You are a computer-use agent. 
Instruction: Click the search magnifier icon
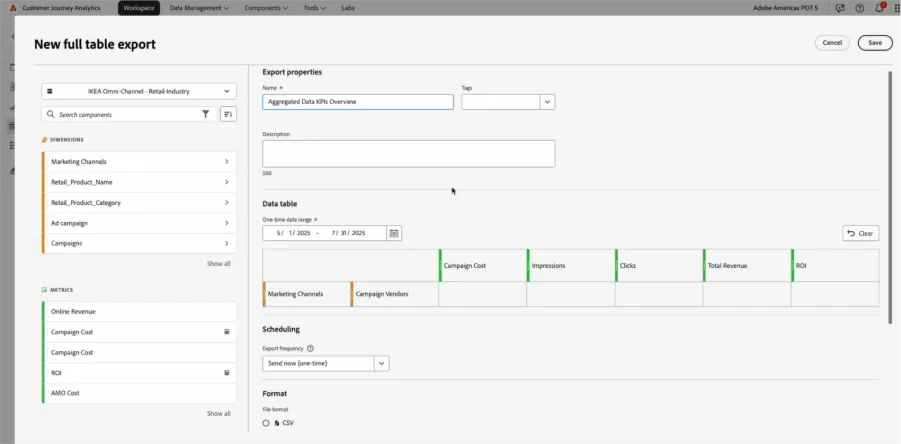coord(51,114)
